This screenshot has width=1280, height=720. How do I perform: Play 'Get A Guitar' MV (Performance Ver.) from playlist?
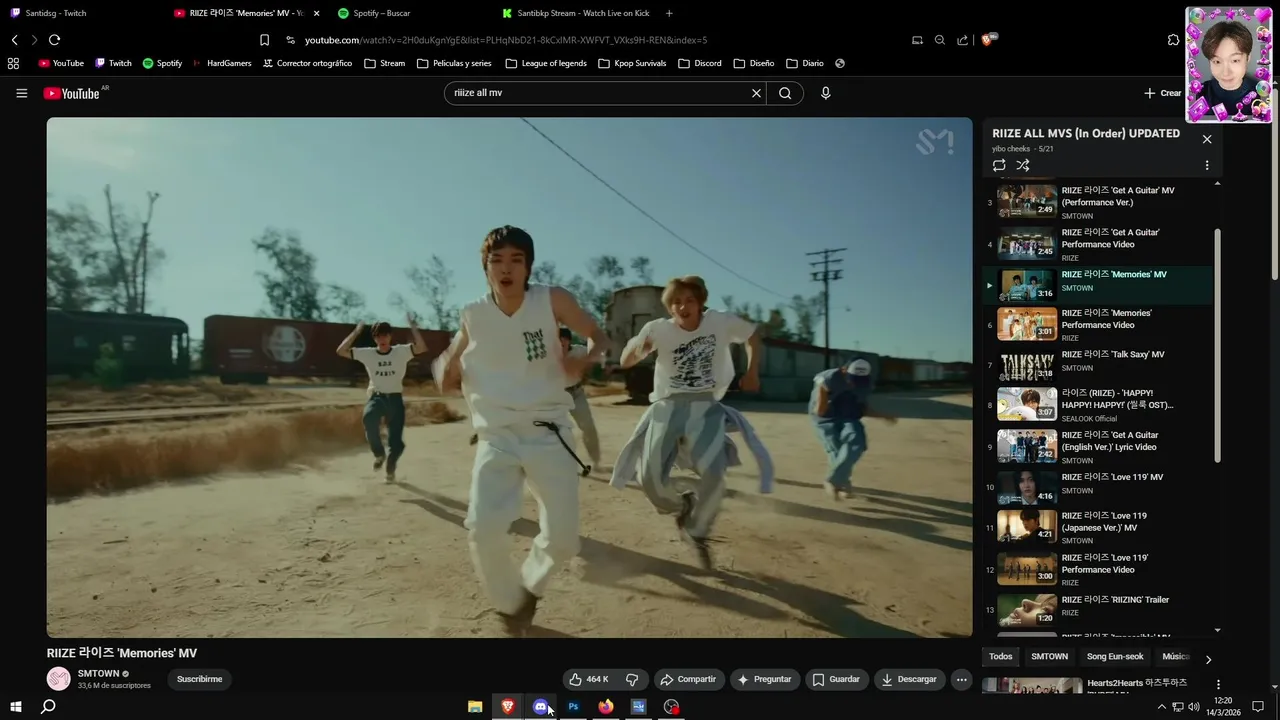tap(1098, 202)
